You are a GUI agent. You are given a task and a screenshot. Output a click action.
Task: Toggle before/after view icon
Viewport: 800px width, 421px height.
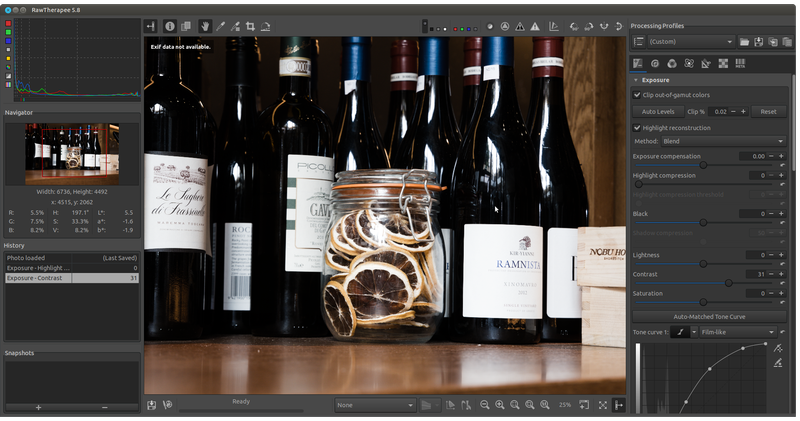point(186,27)
